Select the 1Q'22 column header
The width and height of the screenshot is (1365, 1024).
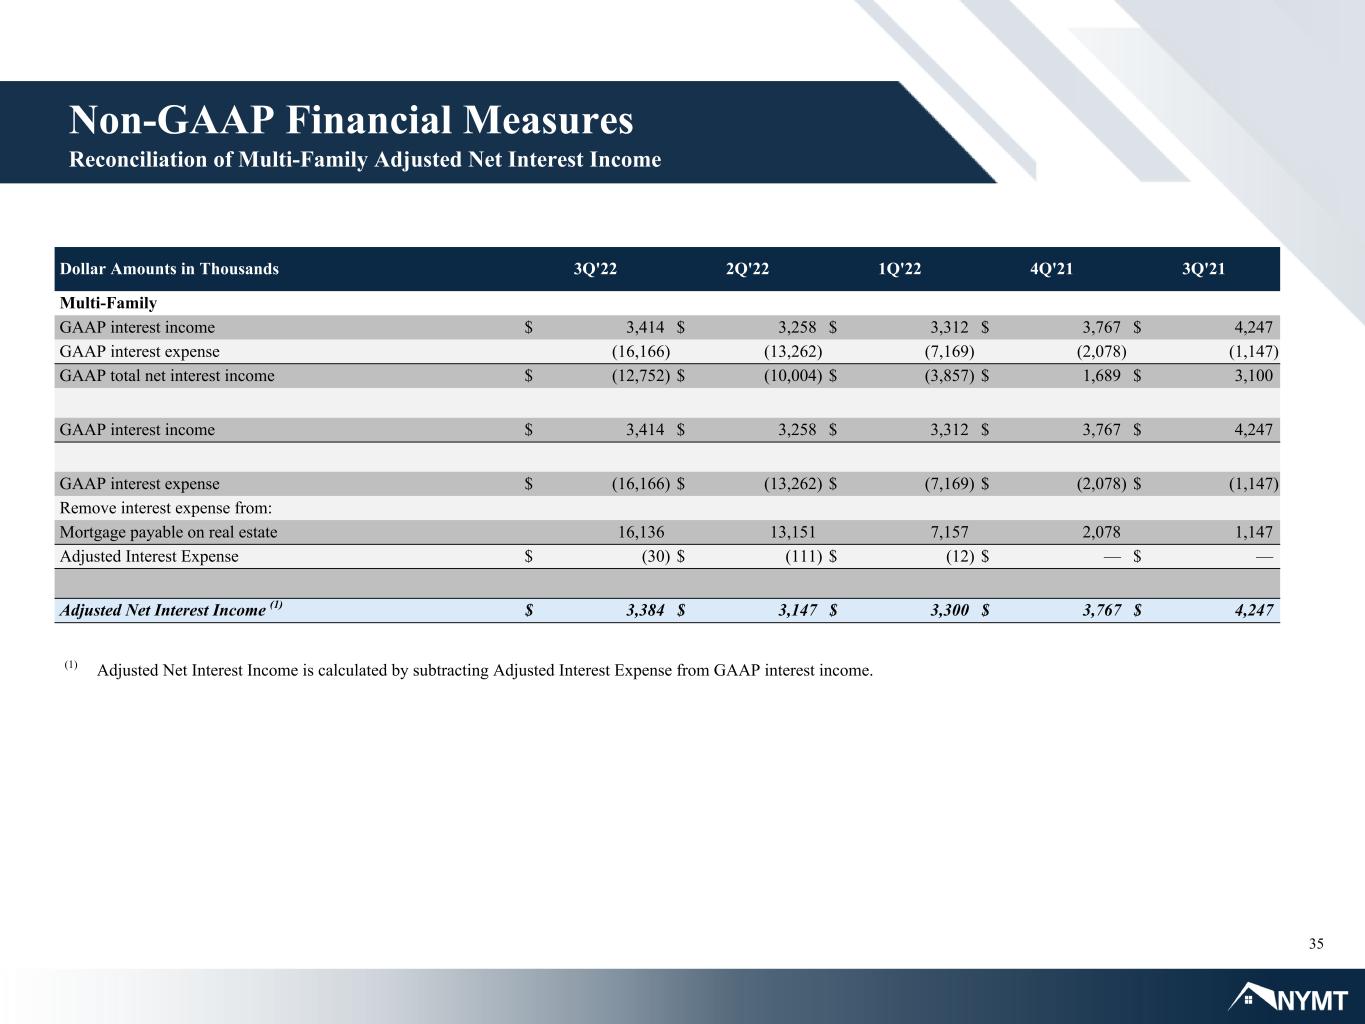click(899, 269)
